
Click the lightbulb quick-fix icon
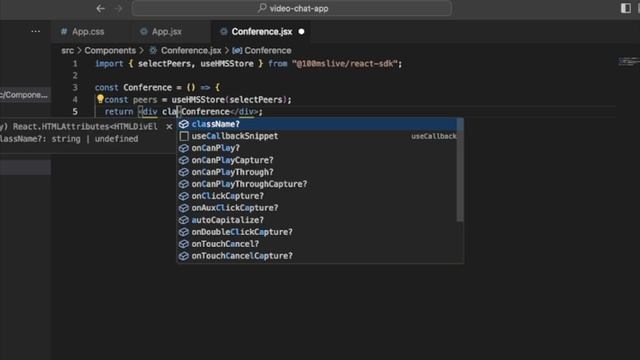[x=100, y=99]
